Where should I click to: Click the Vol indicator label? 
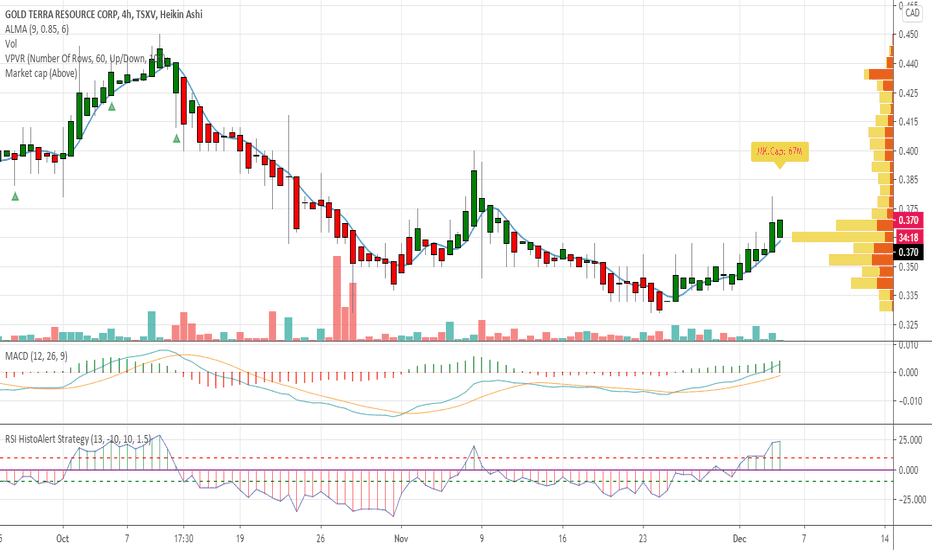[x=11, y=44]
